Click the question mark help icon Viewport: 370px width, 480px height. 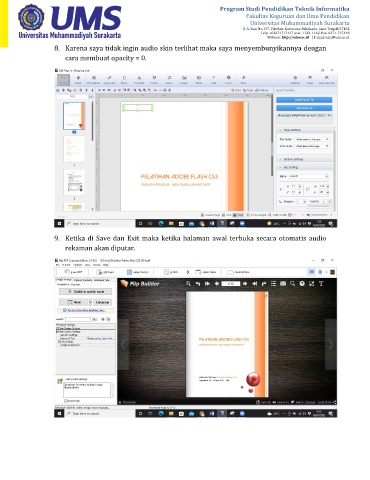(x=302, y=284)
